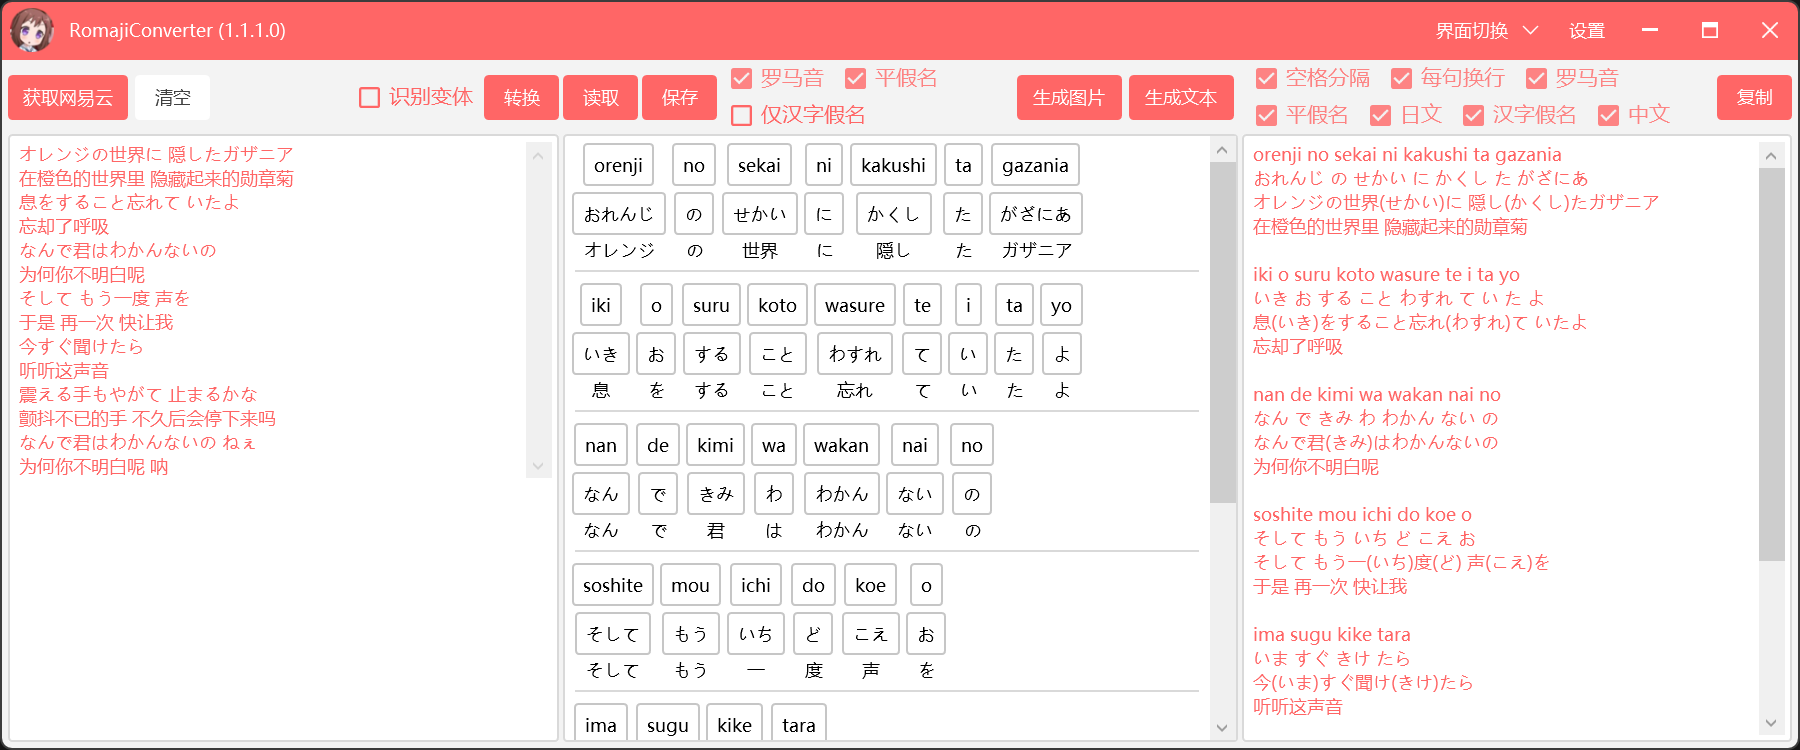Click output line 'orenji no sekai ni kakushi ta gazania'
1800x750 pixels.
(1407, 154)
